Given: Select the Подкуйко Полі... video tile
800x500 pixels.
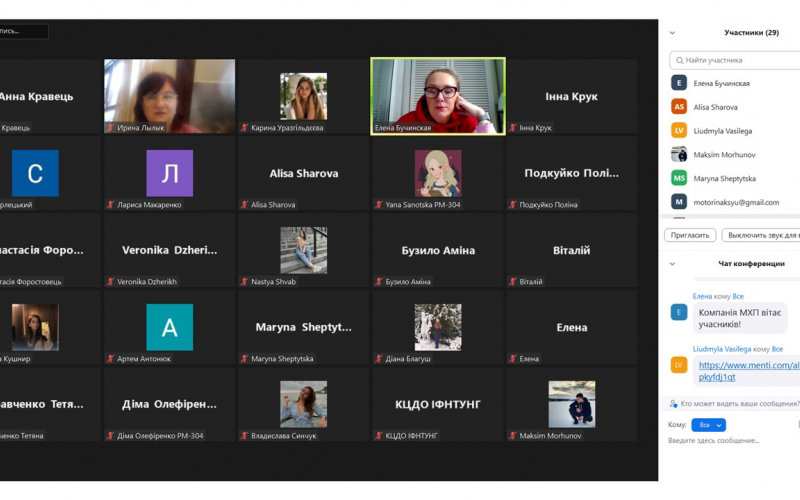Looking at the screenshot, I should click(x=571, y=173).
